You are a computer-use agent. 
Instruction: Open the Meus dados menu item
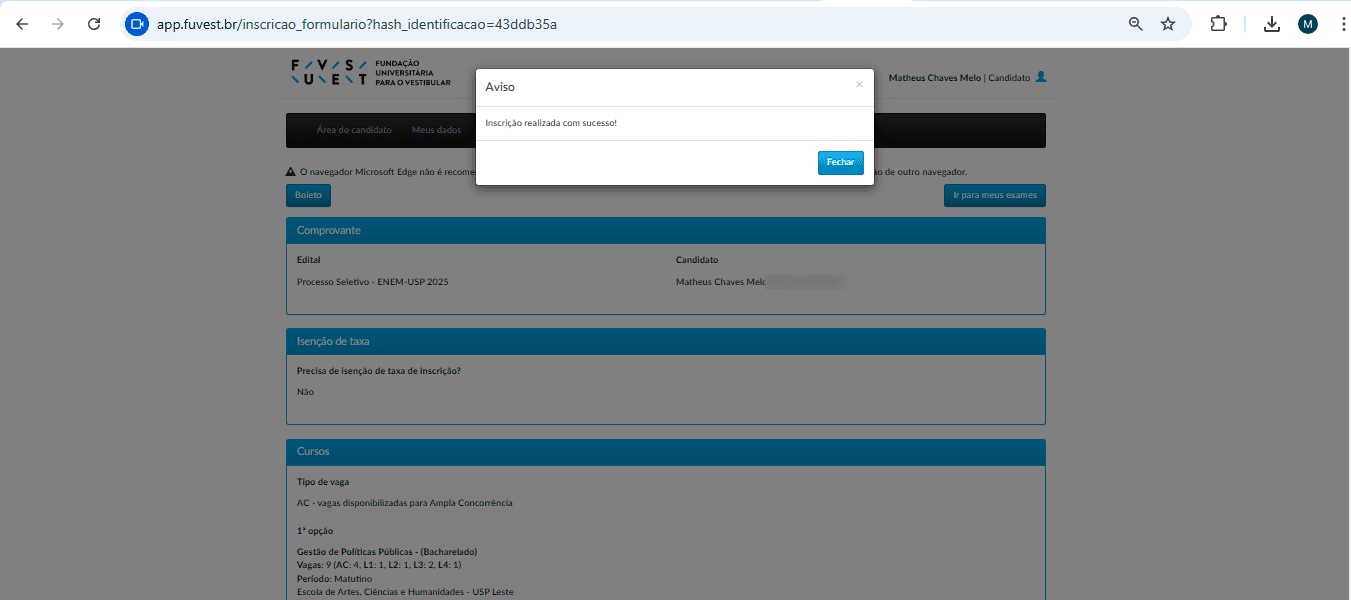(437, 130)
